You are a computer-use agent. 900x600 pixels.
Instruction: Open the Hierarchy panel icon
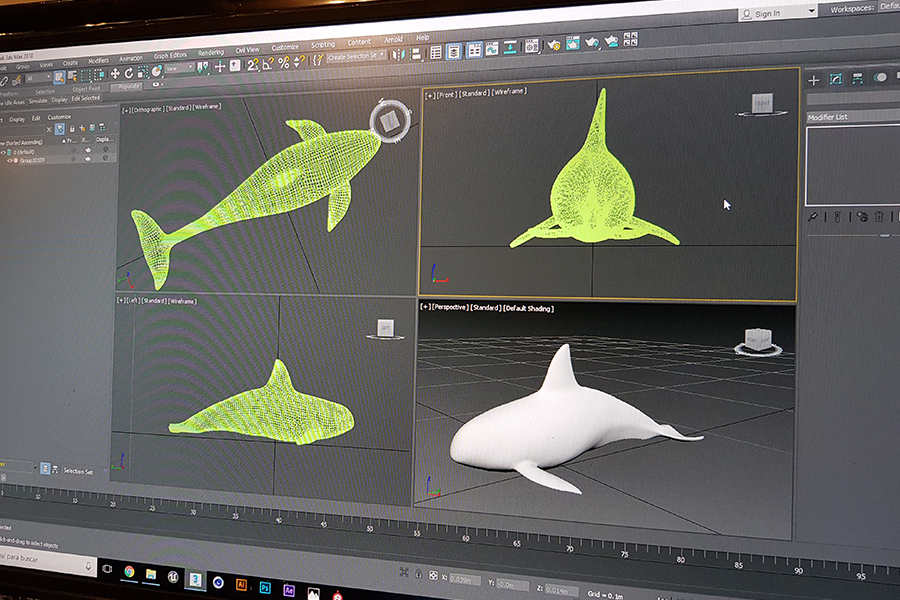858,78
